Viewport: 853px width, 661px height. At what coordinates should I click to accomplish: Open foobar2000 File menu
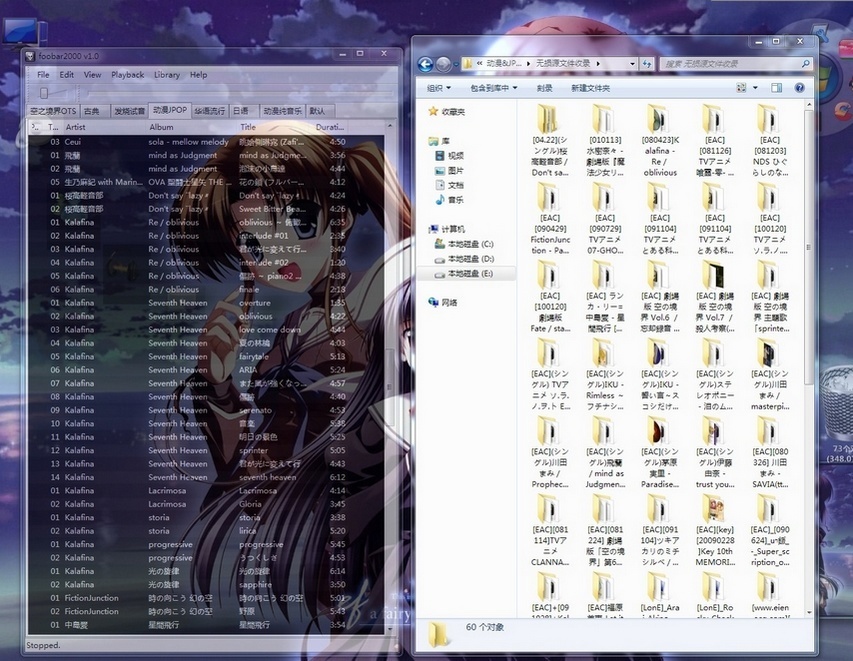click(x=43, y=75)
